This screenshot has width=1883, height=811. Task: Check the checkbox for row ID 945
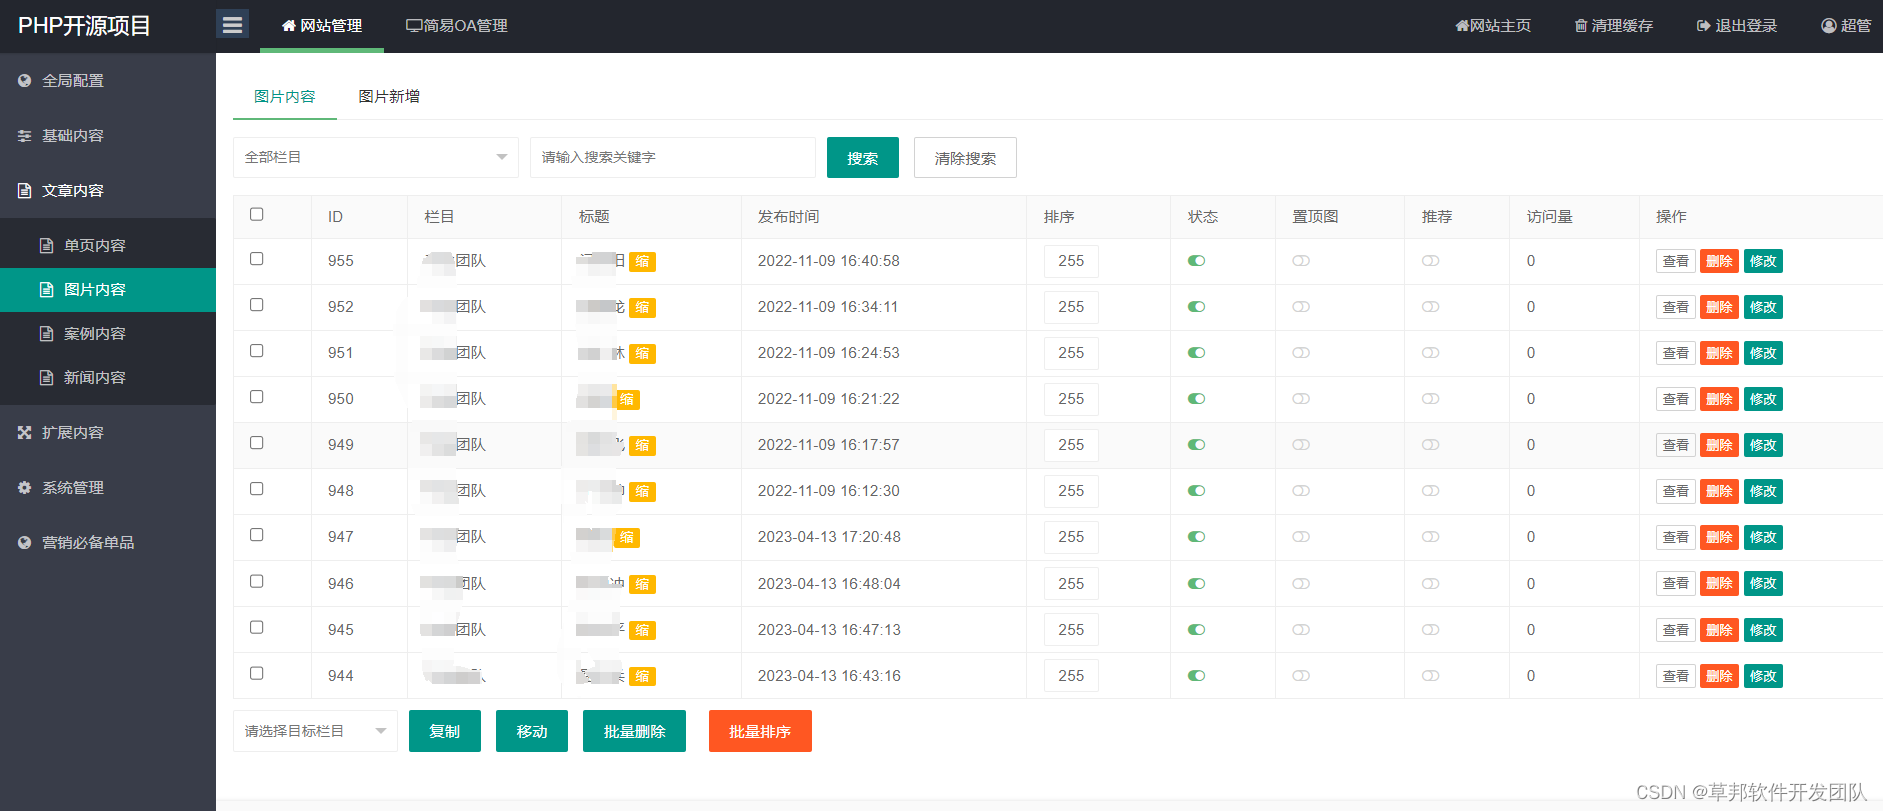257,628
